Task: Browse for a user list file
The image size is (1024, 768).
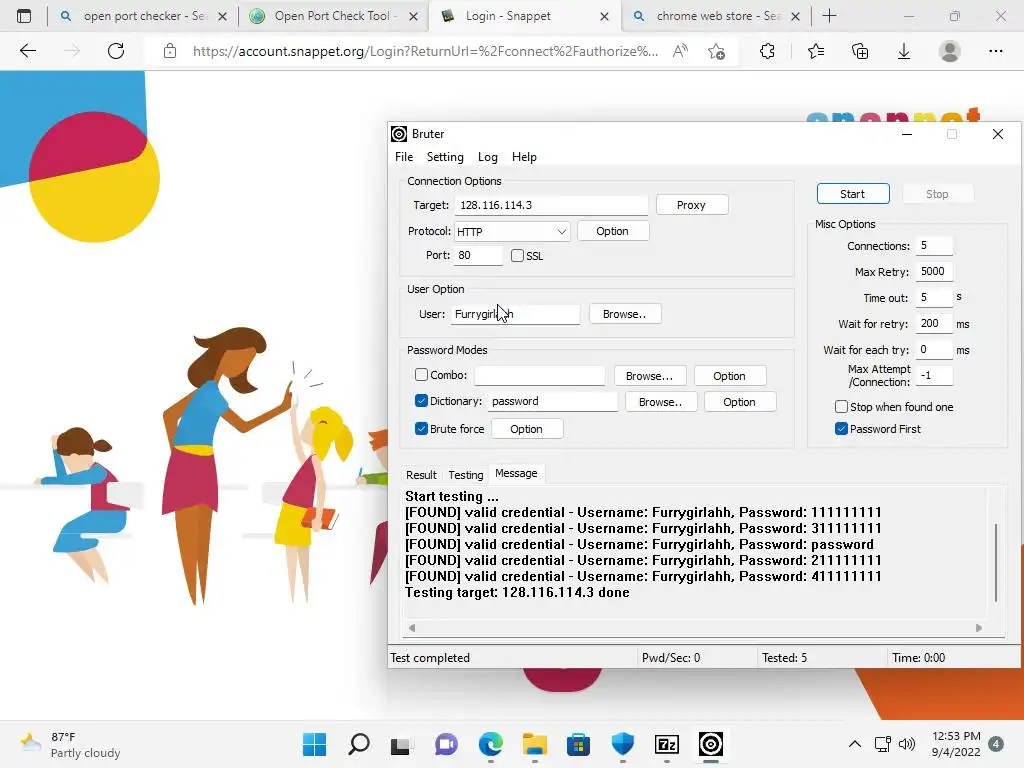Action: tap(625, 314)
